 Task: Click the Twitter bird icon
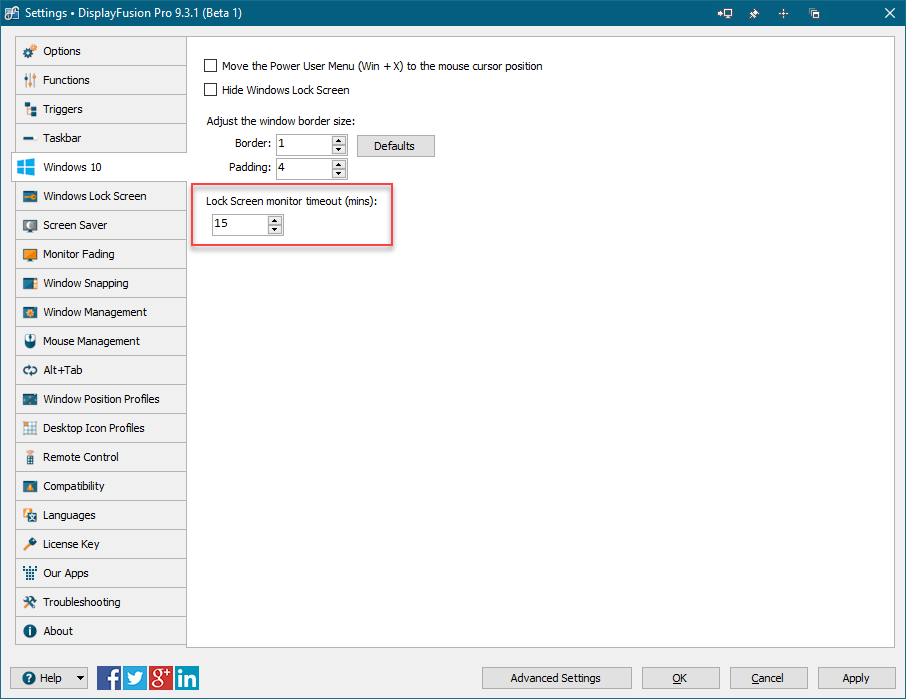coord(136,678)
